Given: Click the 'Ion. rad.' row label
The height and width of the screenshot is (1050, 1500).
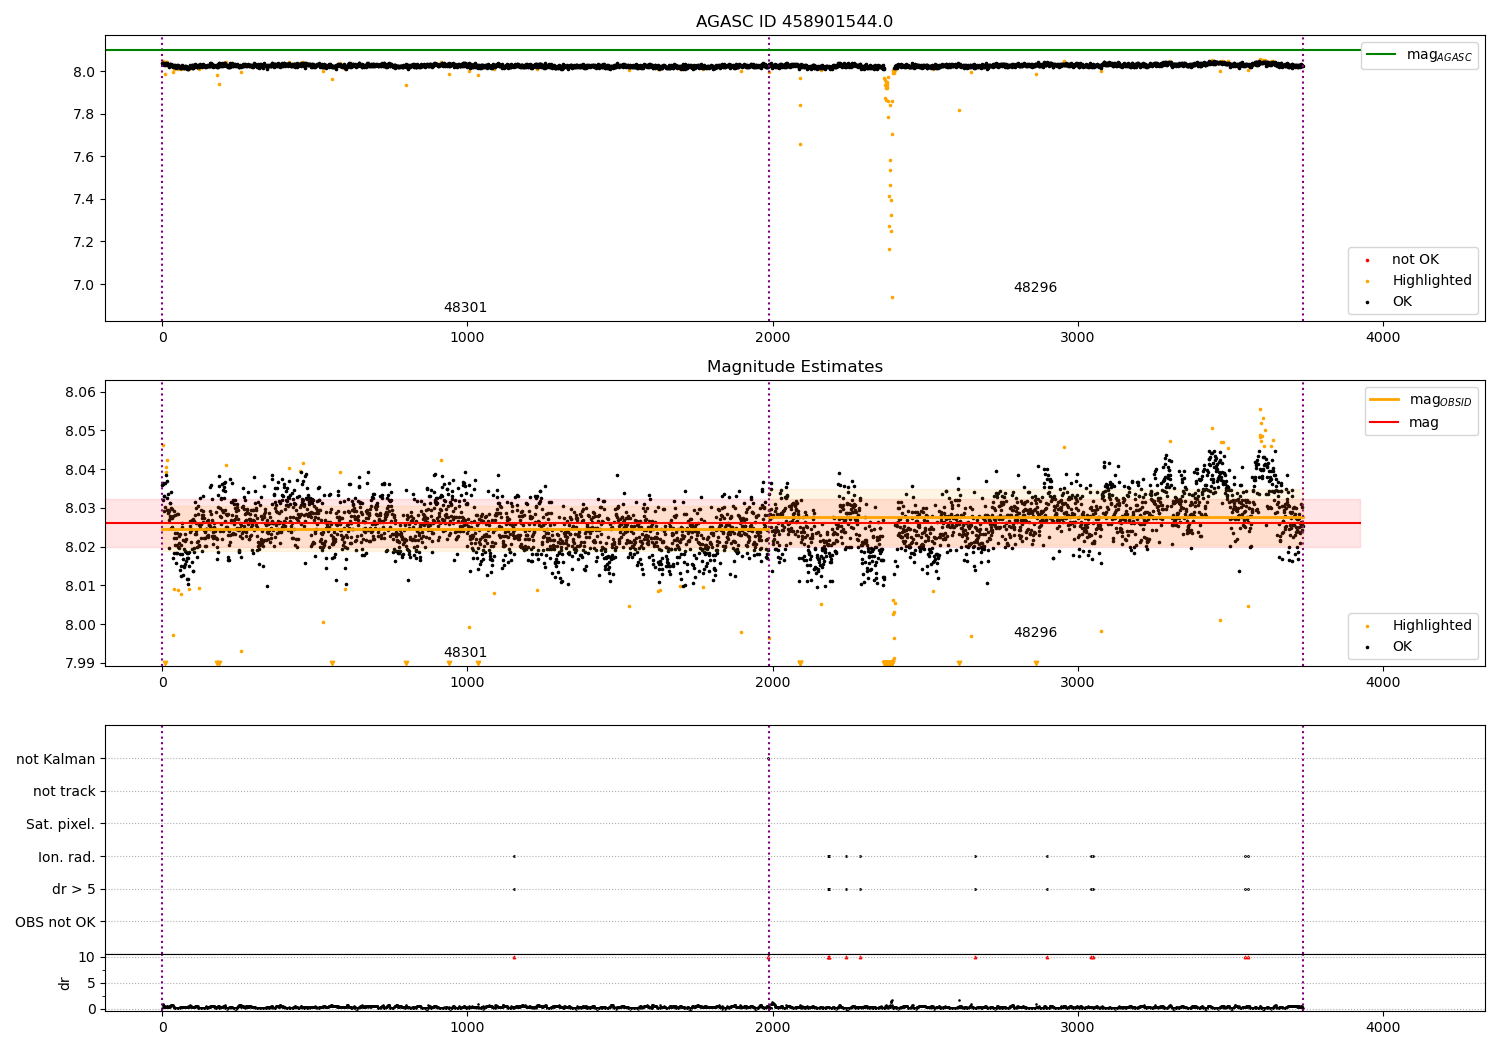Looking at the screenshot, I should [67, 857].
